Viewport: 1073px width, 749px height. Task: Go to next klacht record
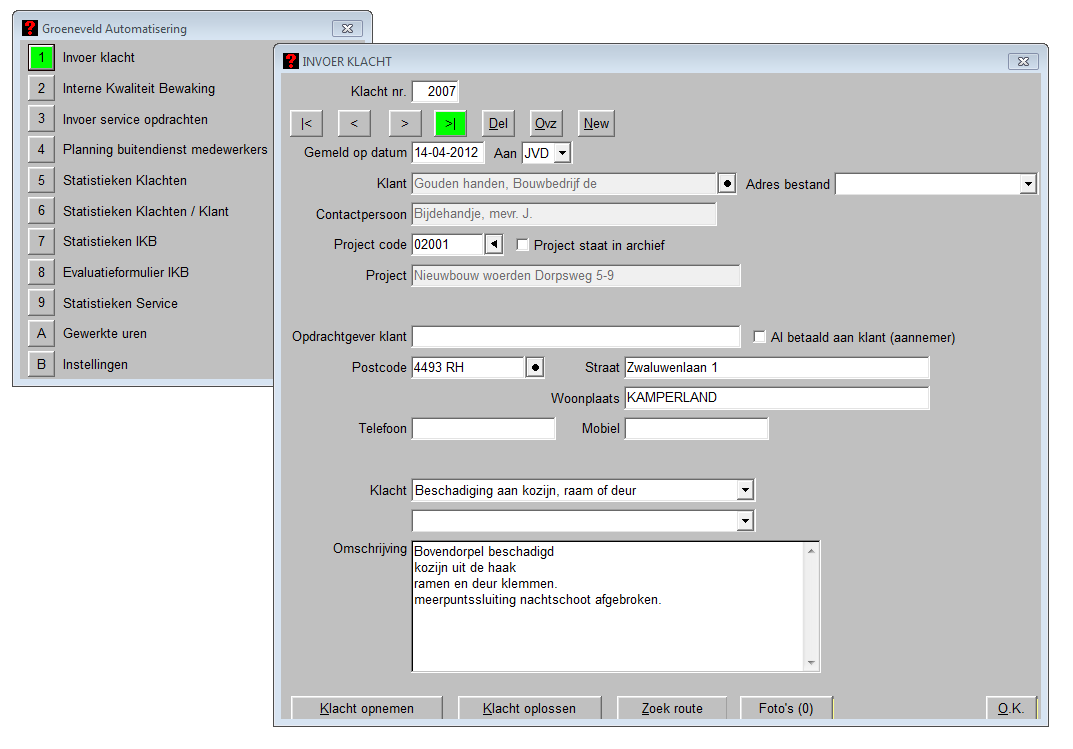point(403,124)
